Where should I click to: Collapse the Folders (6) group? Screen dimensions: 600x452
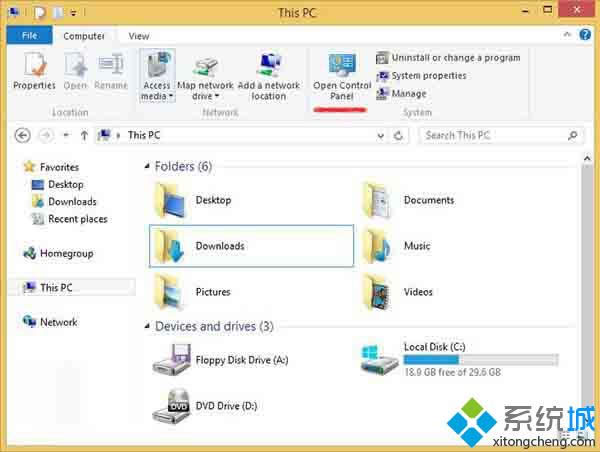pyautogui.click(x=147, y=166)
